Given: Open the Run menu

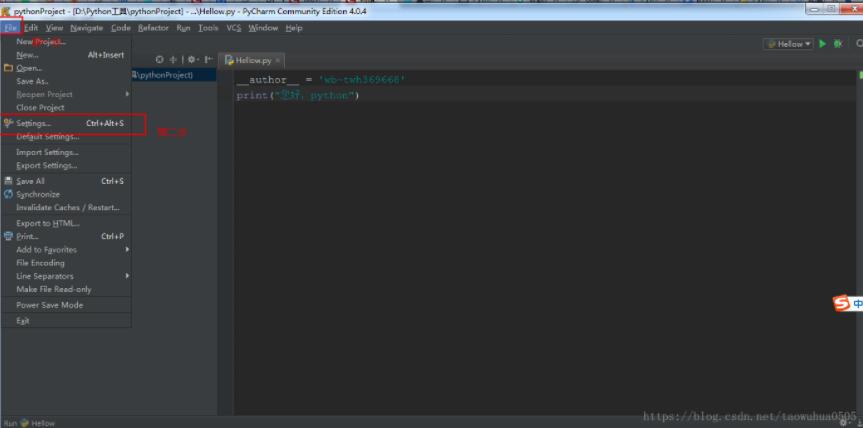Looking at the screenshot, I should click(183, 28).
